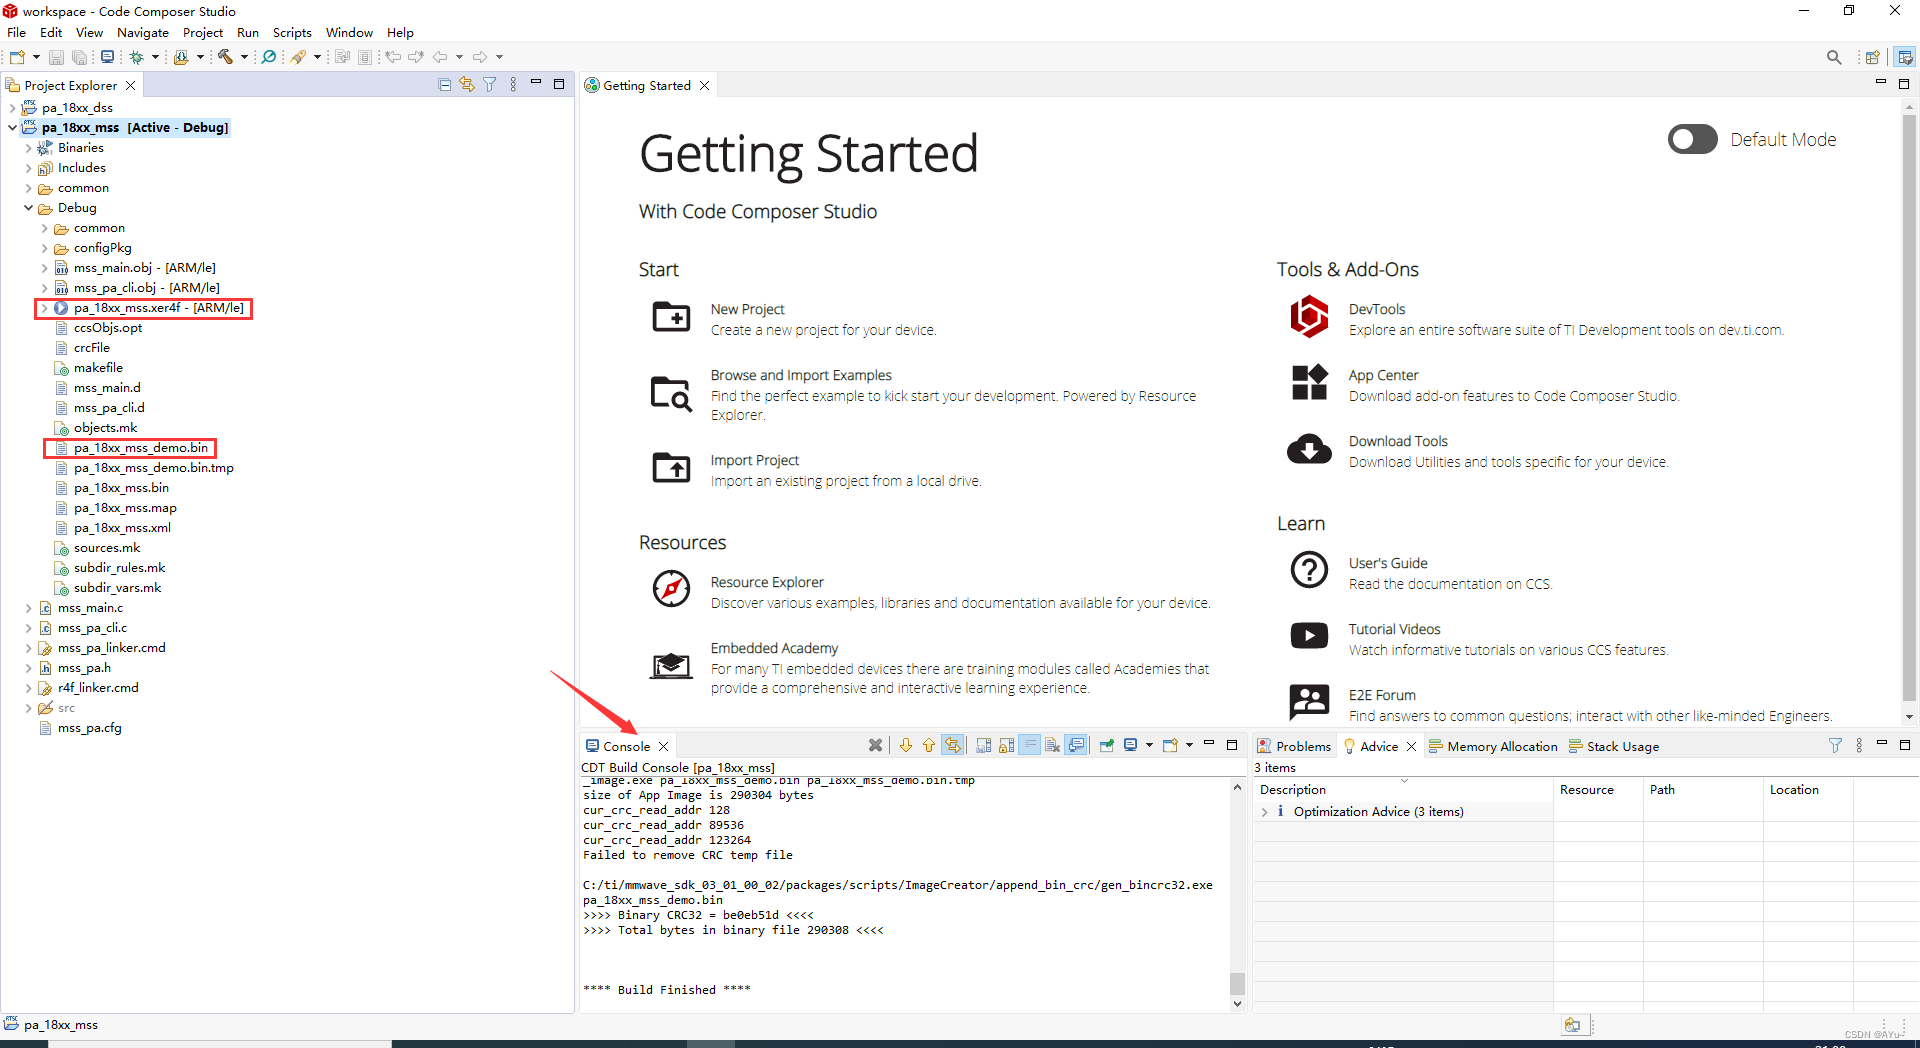
Task: Open the Open Perspective icon at top right
Action: point(1873,57)
